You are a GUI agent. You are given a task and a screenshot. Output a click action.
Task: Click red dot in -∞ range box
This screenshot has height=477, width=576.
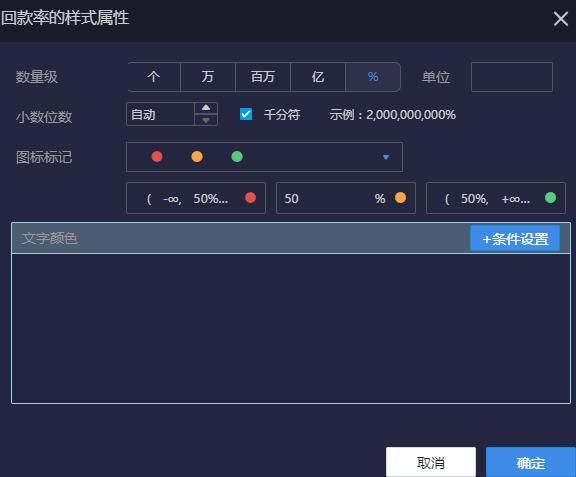(251, 198)
